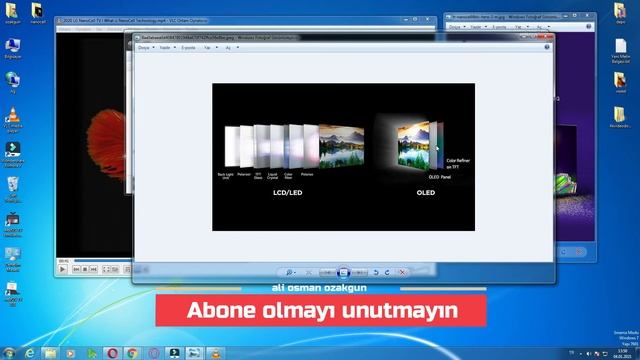The image size is (640, 360).
Task: Open extended settings in VLC
Action: click(115, 269)
